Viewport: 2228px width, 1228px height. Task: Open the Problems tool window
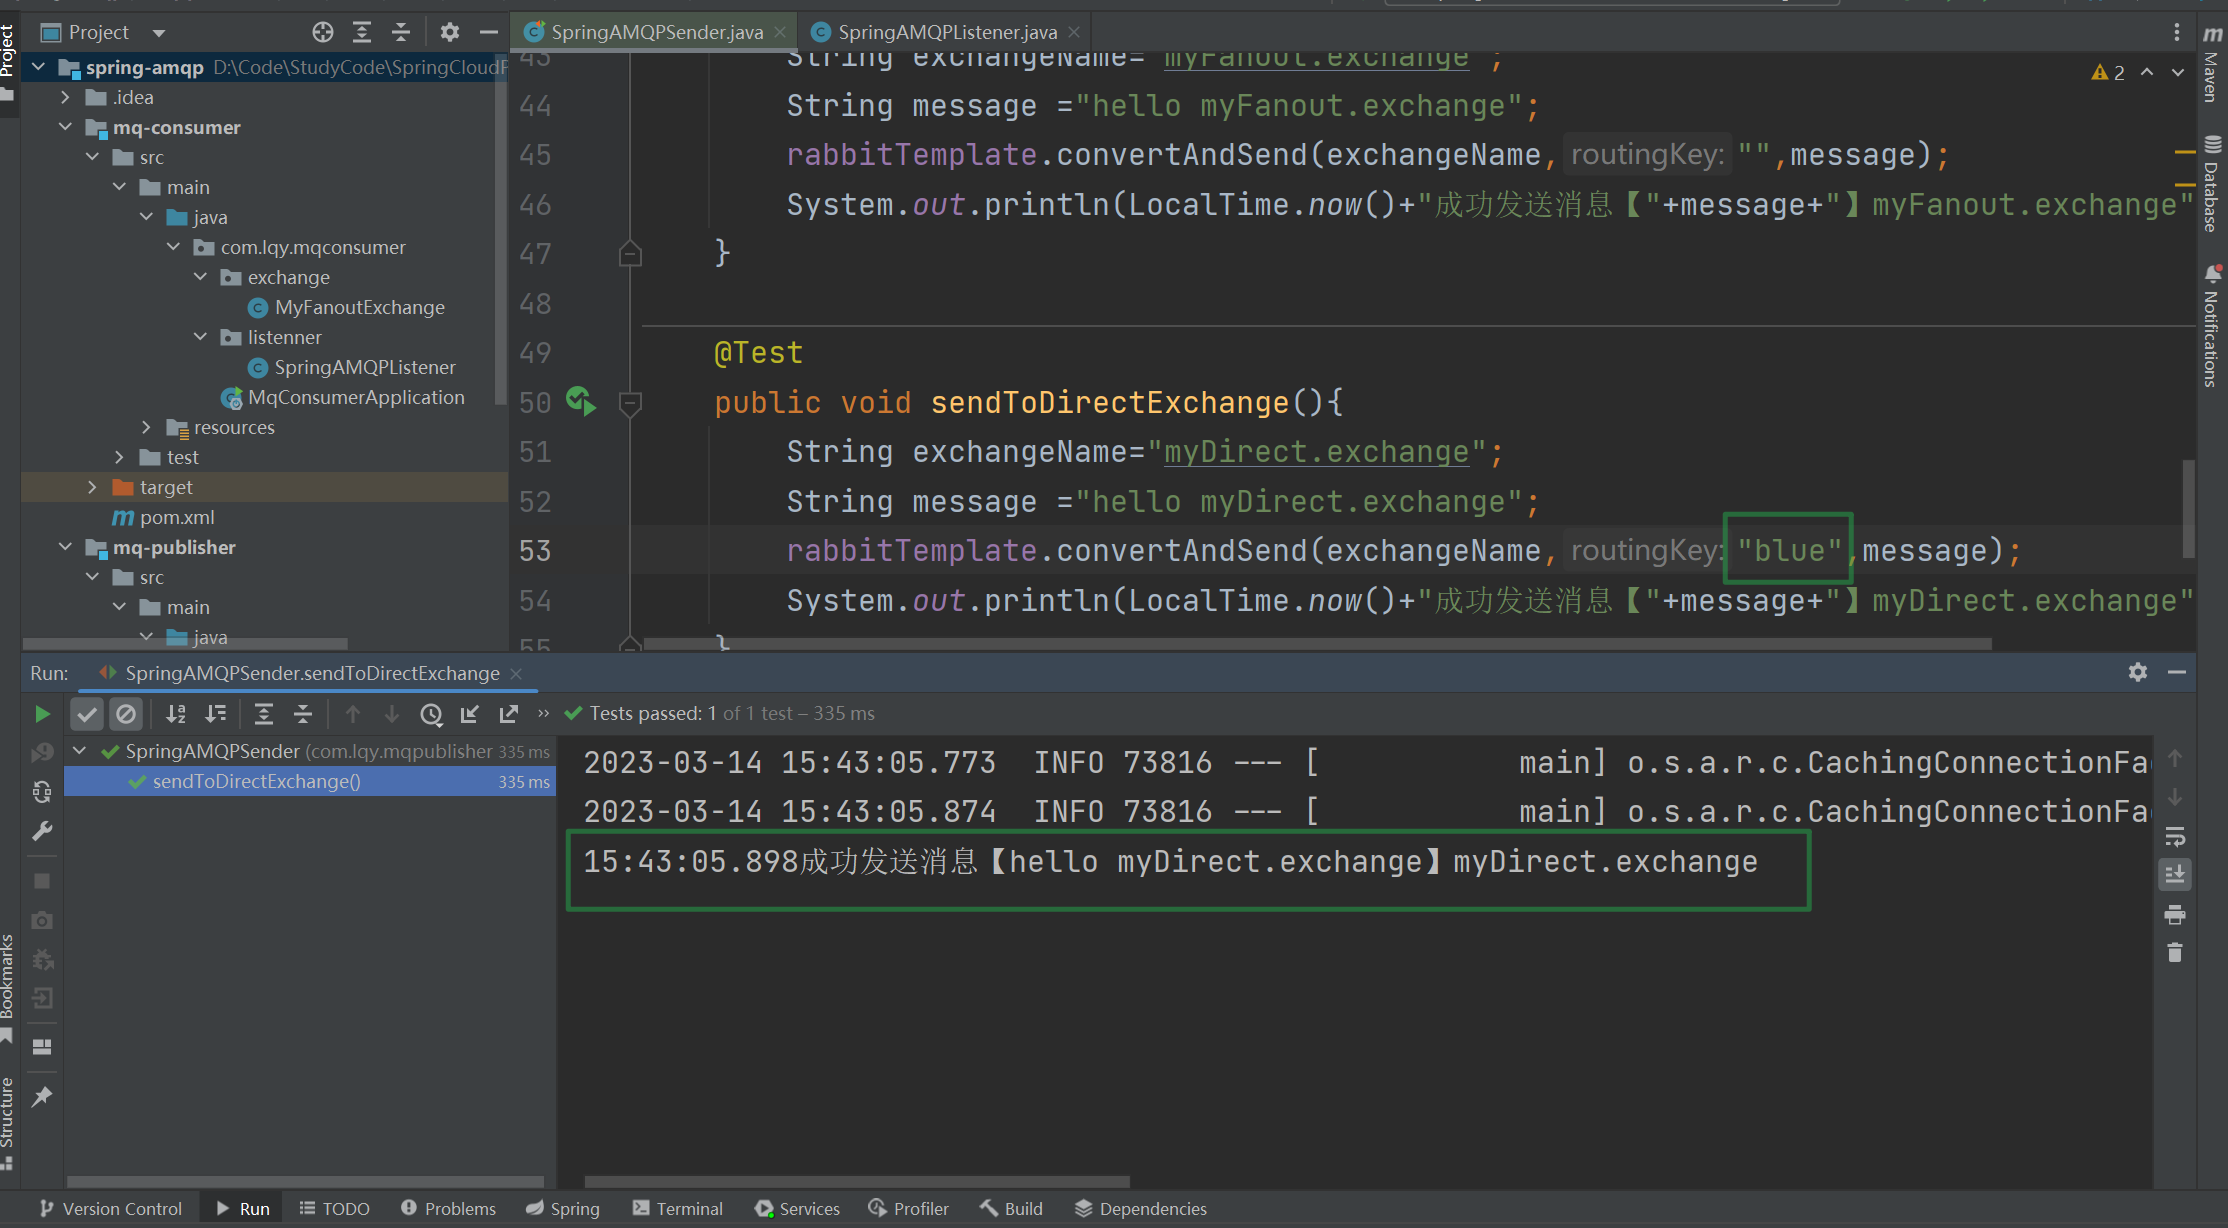tap(448, 1208)
